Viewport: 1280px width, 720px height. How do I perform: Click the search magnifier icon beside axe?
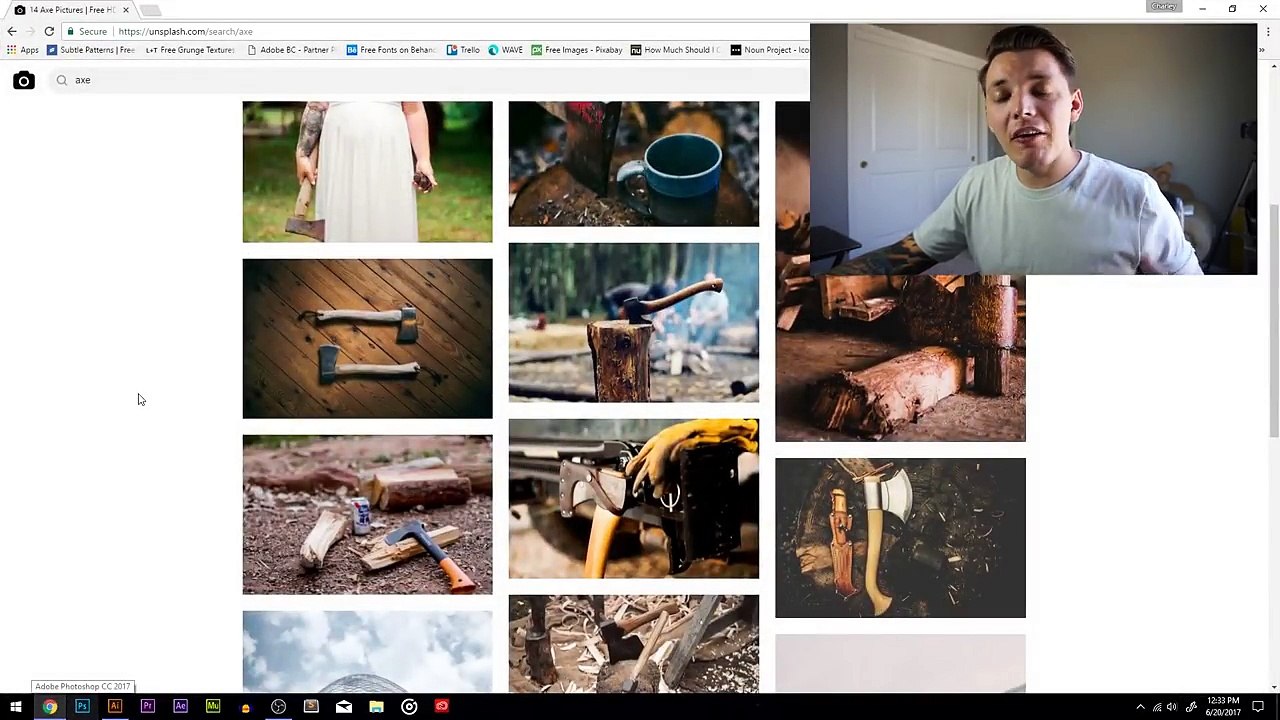click(x=62, y=80)
